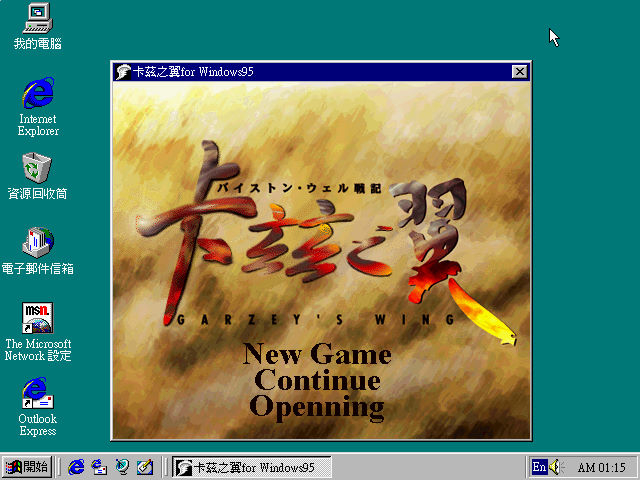
Task: Choose Continue on the game title screen
Action: tap(318, 380)
